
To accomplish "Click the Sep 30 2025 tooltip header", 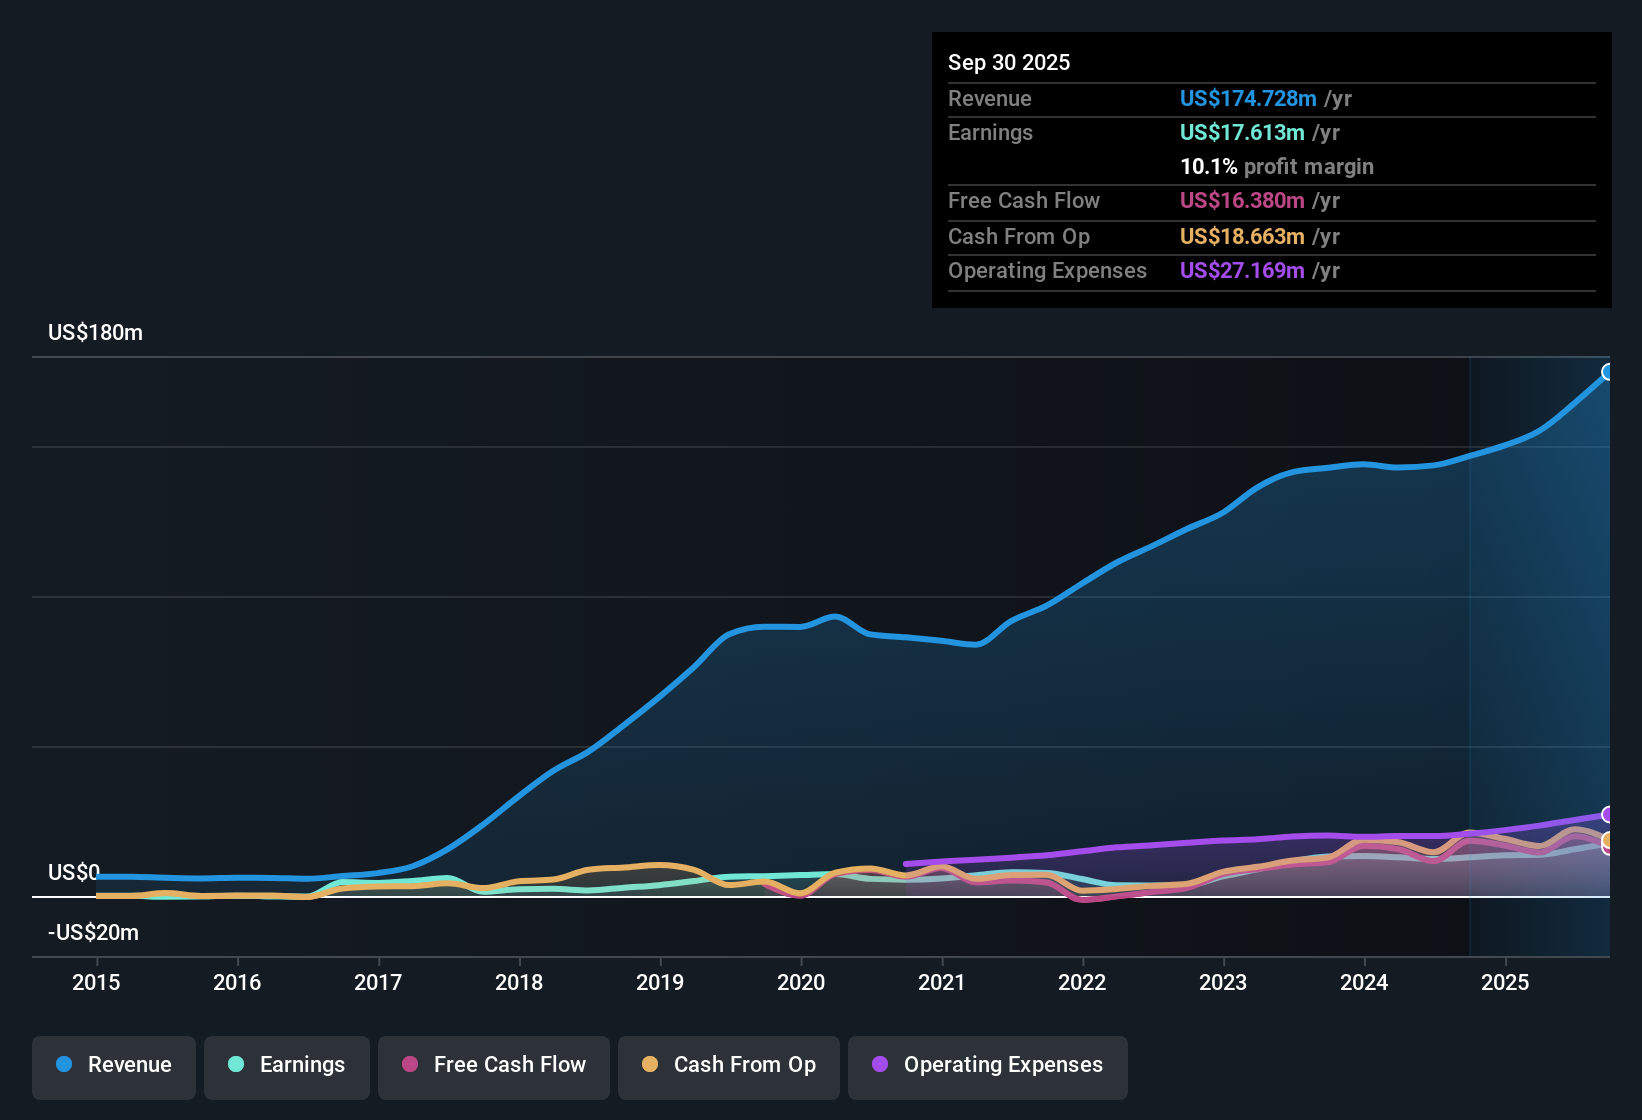I will tap(1009, 62).
